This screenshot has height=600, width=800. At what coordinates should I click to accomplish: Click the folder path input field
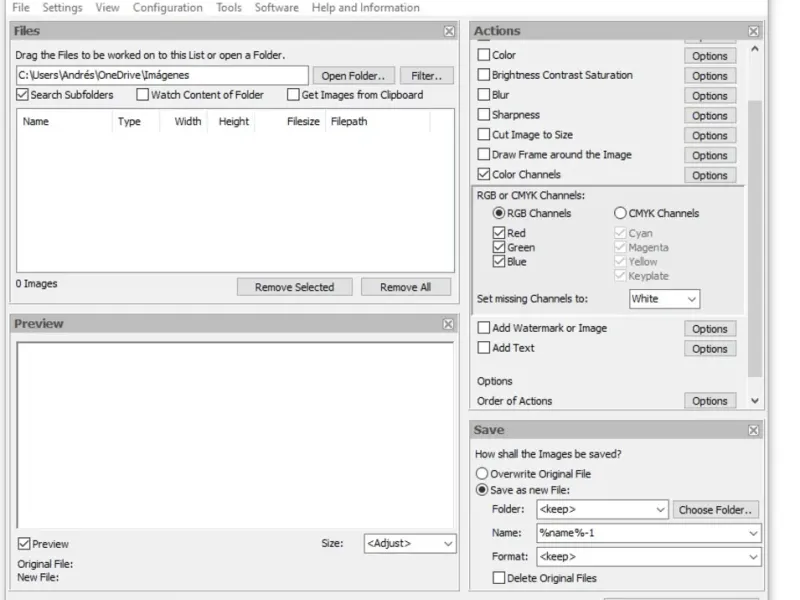(162, 75)
